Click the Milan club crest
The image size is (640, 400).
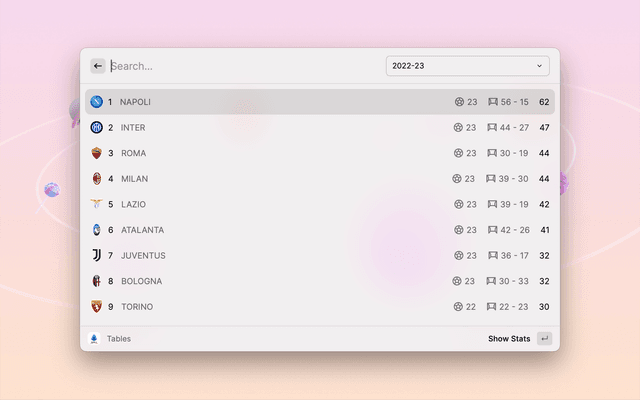(97, 179)
